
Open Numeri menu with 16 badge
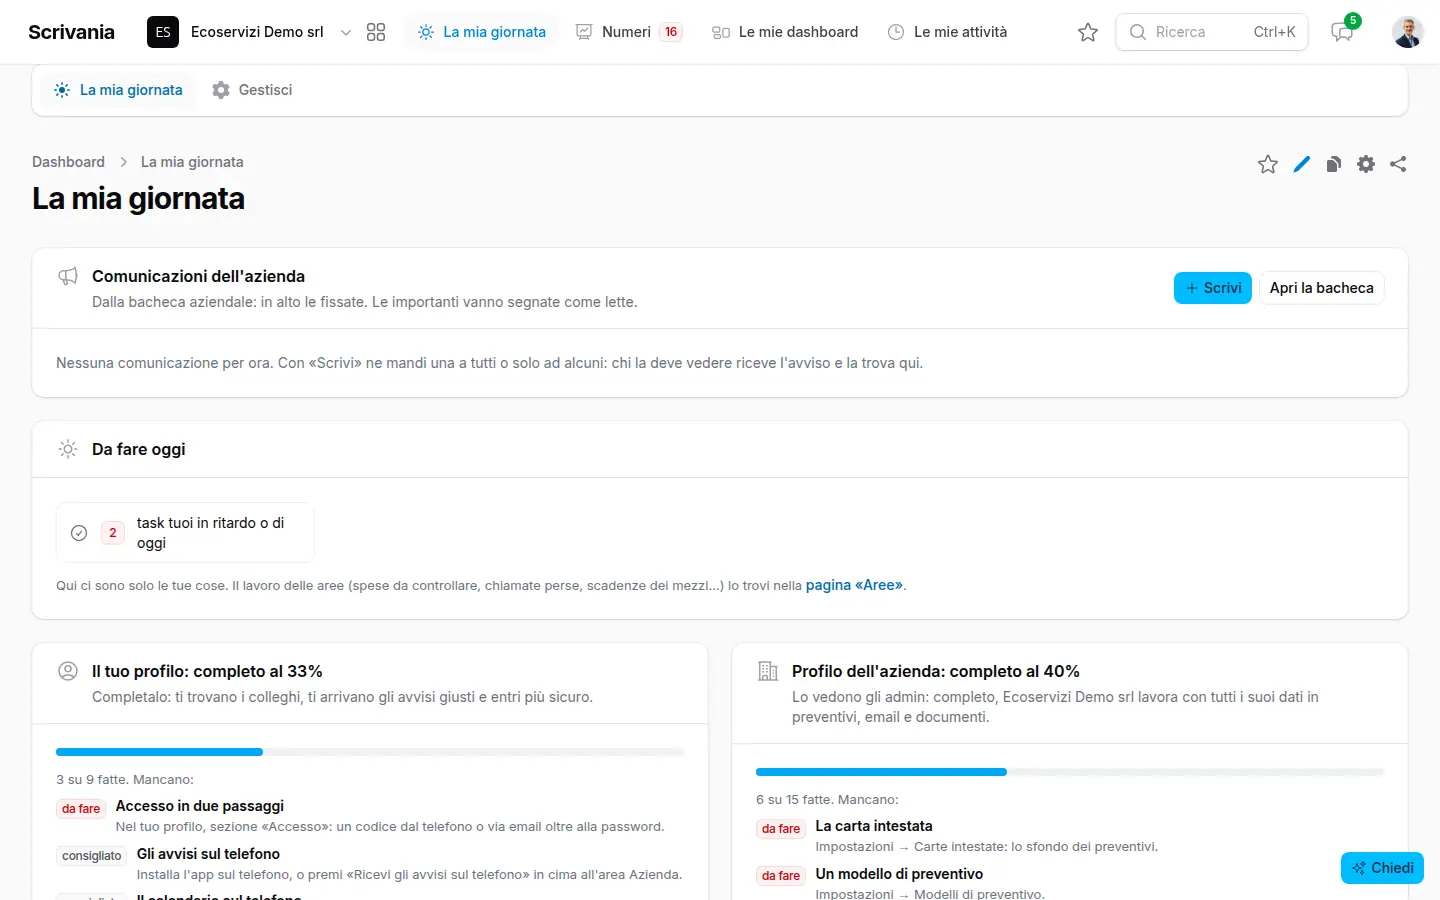click(x=629, y=32)
